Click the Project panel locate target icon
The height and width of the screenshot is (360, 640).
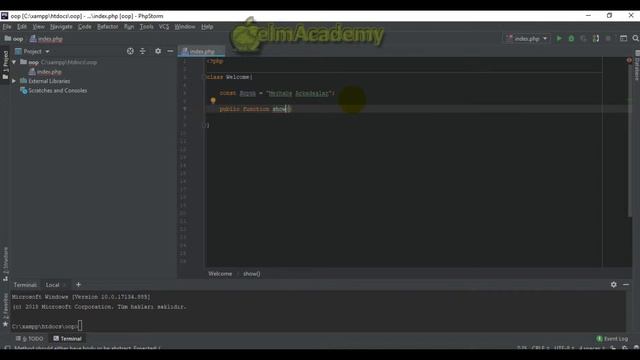(130, 51)
